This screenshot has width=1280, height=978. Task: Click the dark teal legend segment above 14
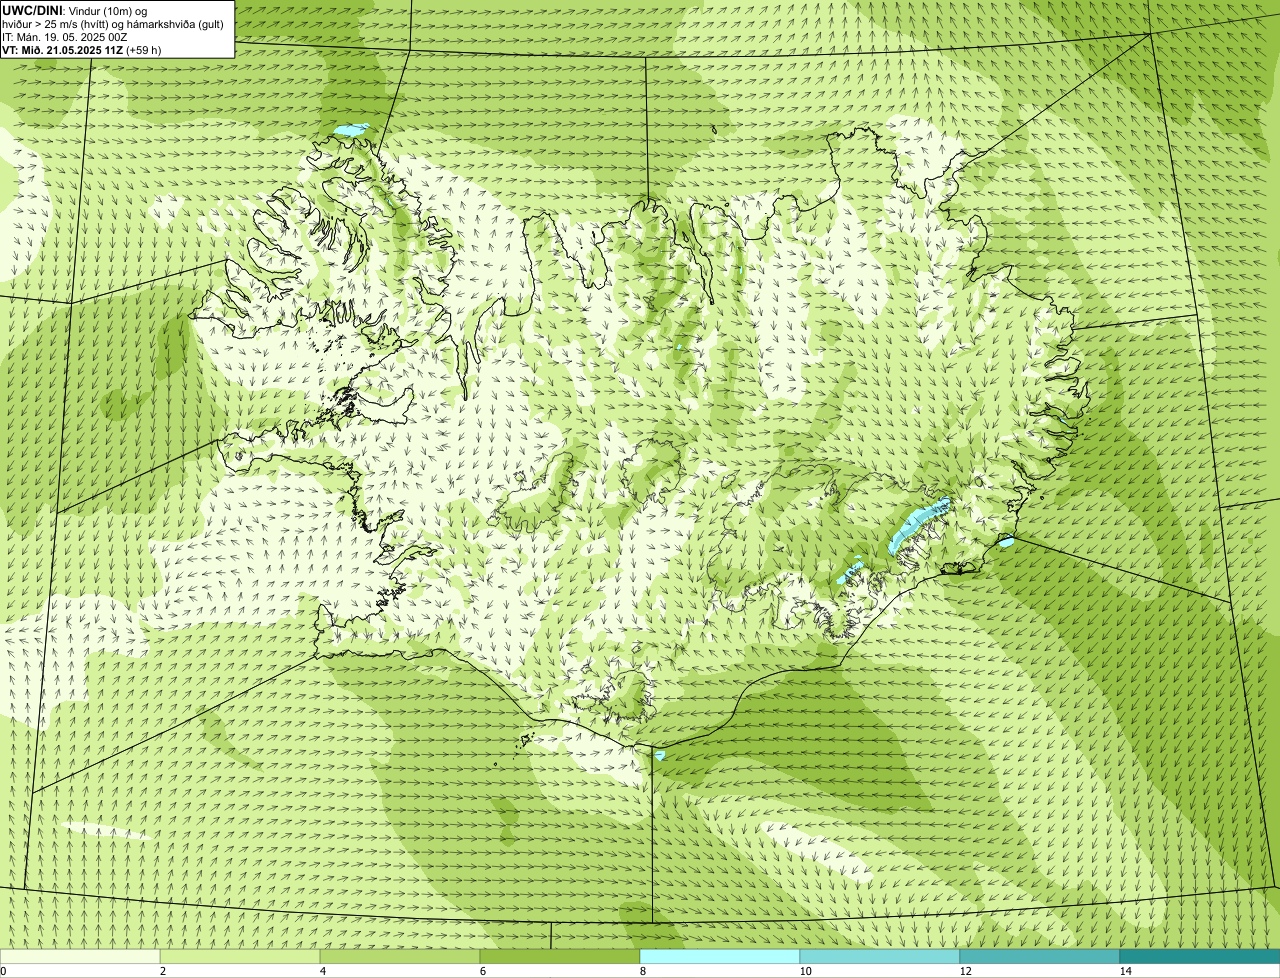point(1200,956)
